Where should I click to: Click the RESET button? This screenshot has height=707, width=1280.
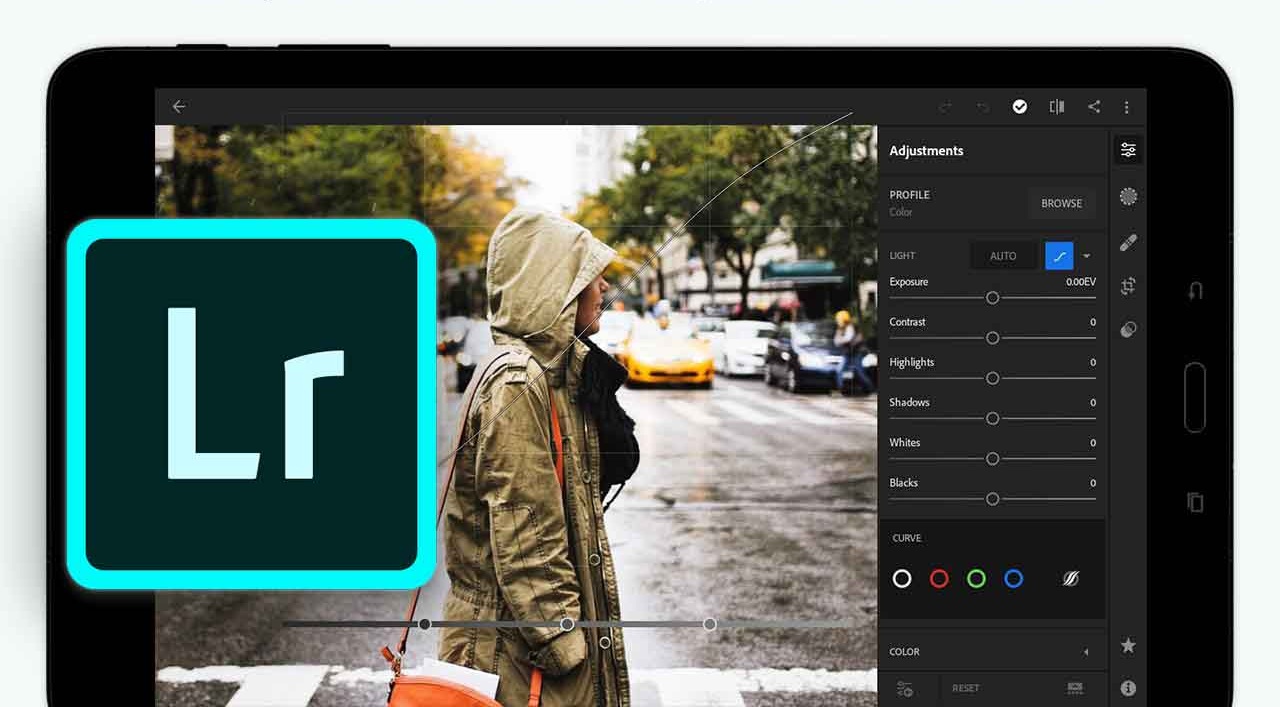pos(966,688)
